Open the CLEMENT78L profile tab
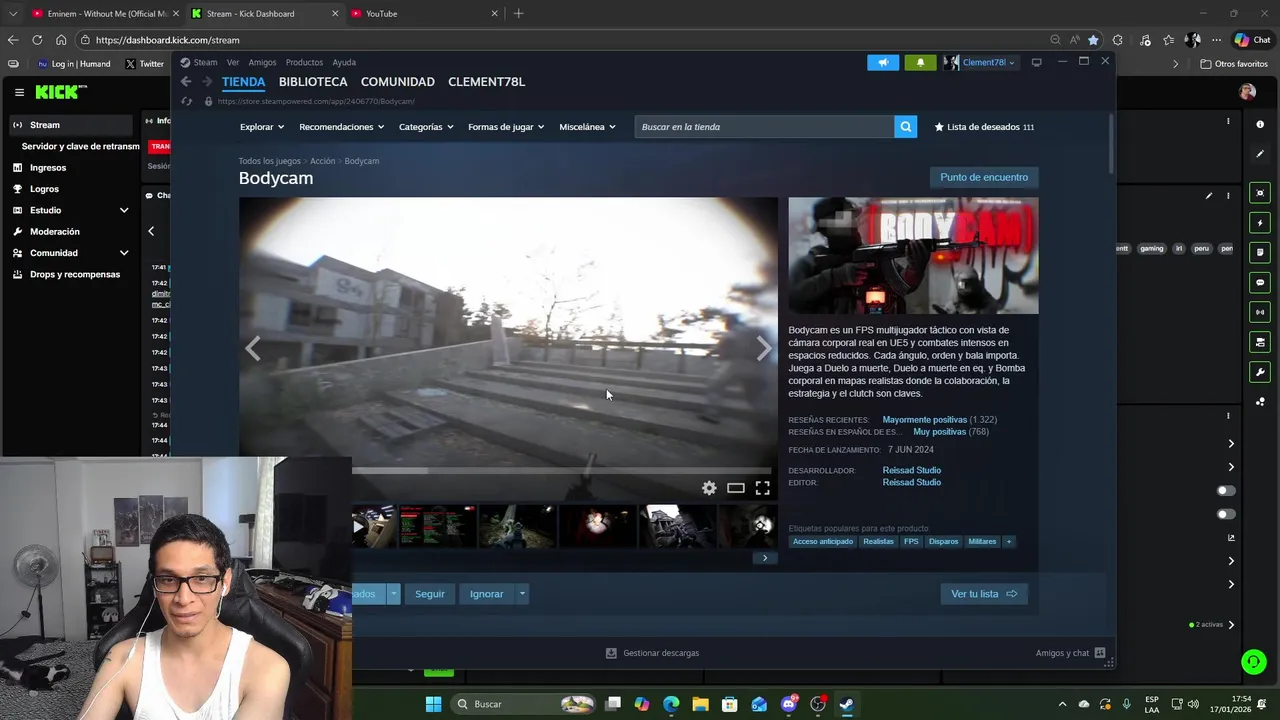This screenshot has height=720, width=1280. (x=486, y=82)
